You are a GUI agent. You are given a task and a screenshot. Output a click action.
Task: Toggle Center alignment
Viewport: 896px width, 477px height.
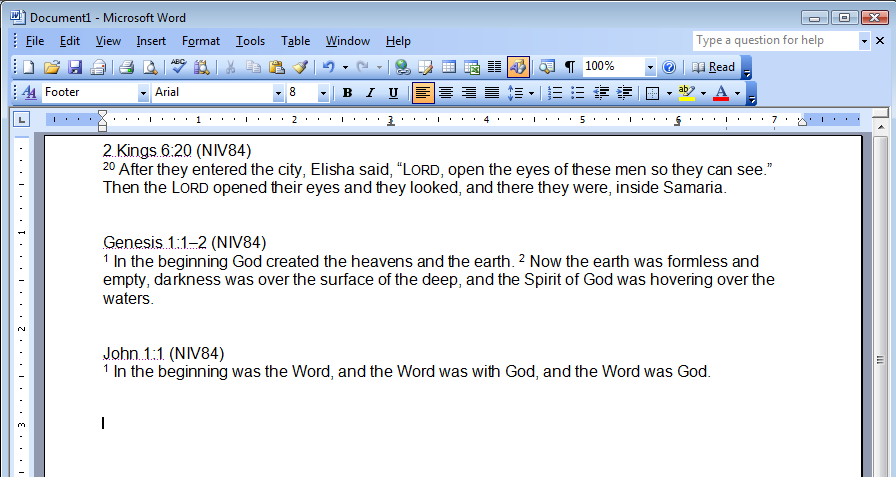(446, 93)
